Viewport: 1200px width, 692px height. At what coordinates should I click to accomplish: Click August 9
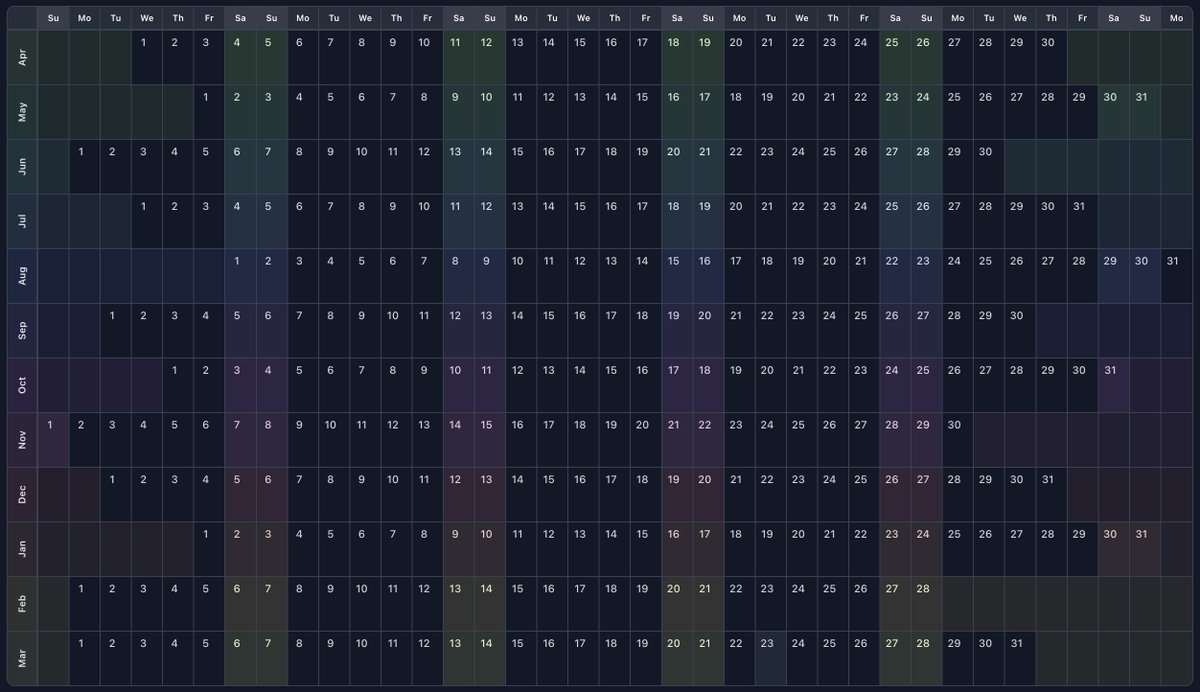pos(489,275)
